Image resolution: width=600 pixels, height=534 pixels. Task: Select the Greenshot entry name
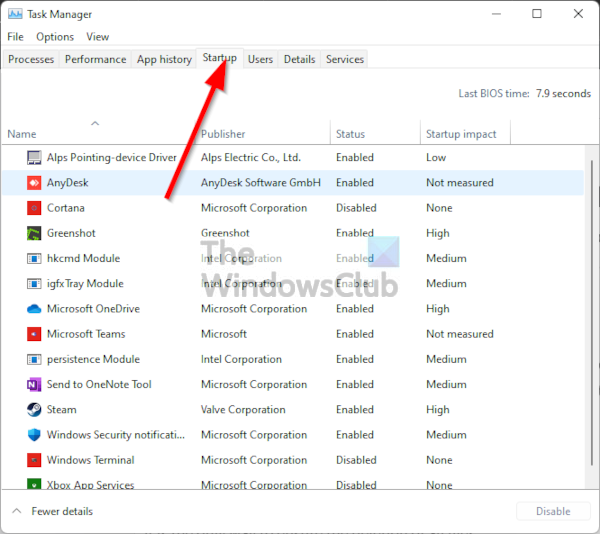coord(71,233)
